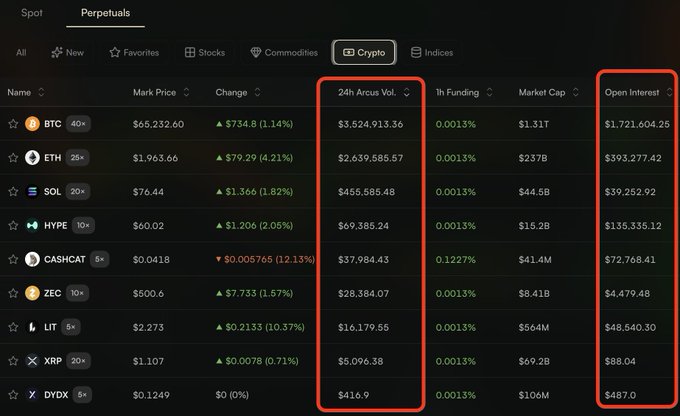Screen dimensions: 680x416
Task: Star the LIT perpetual
Action: [x=13, y=327]
